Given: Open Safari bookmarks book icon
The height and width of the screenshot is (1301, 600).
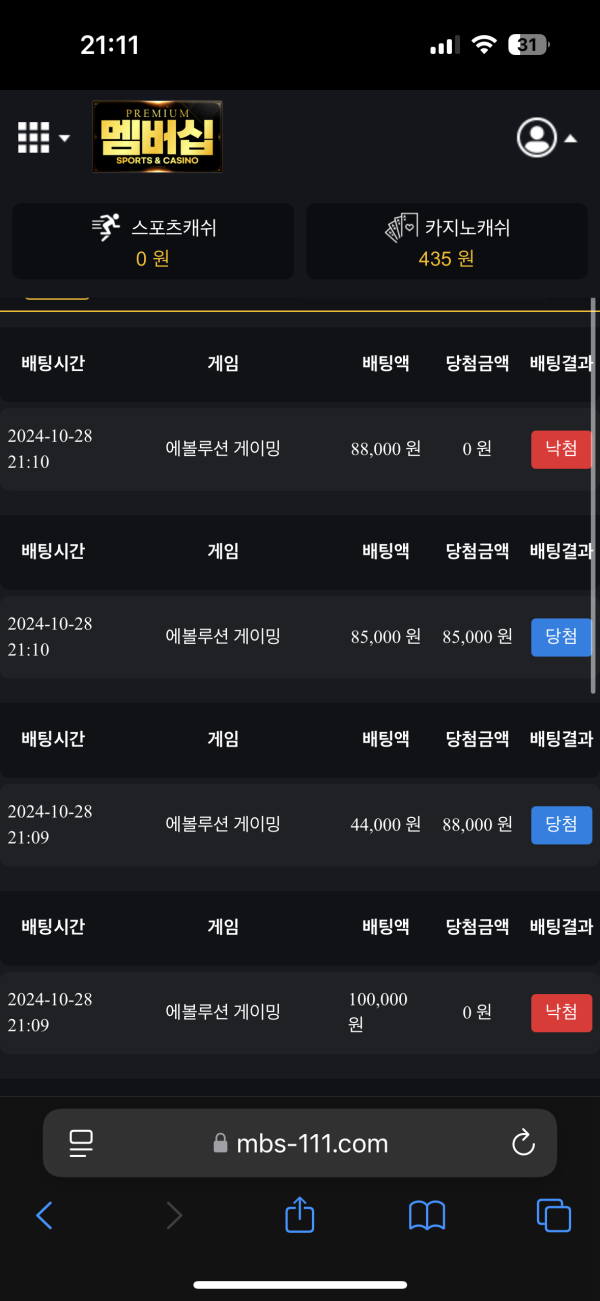Looking at the screenshot, I should [427, 1216].
